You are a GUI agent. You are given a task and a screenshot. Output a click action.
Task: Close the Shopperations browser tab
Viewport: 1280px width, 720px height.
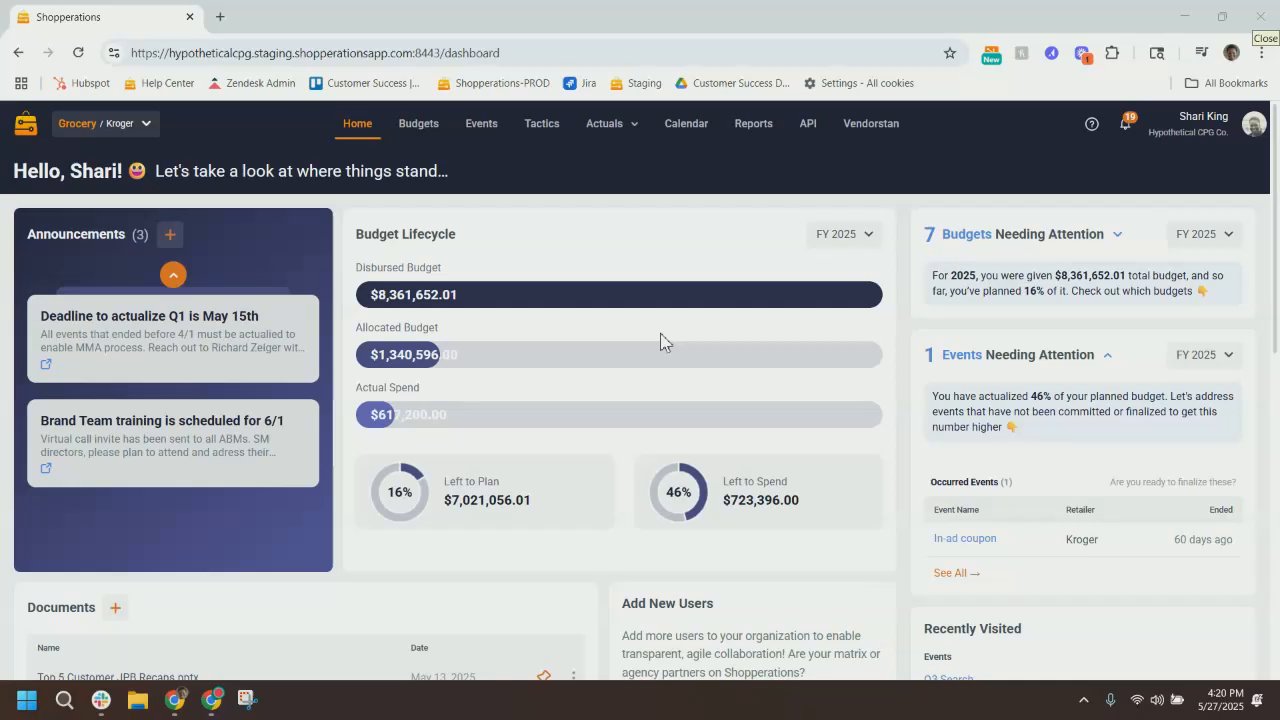point(190,17)
